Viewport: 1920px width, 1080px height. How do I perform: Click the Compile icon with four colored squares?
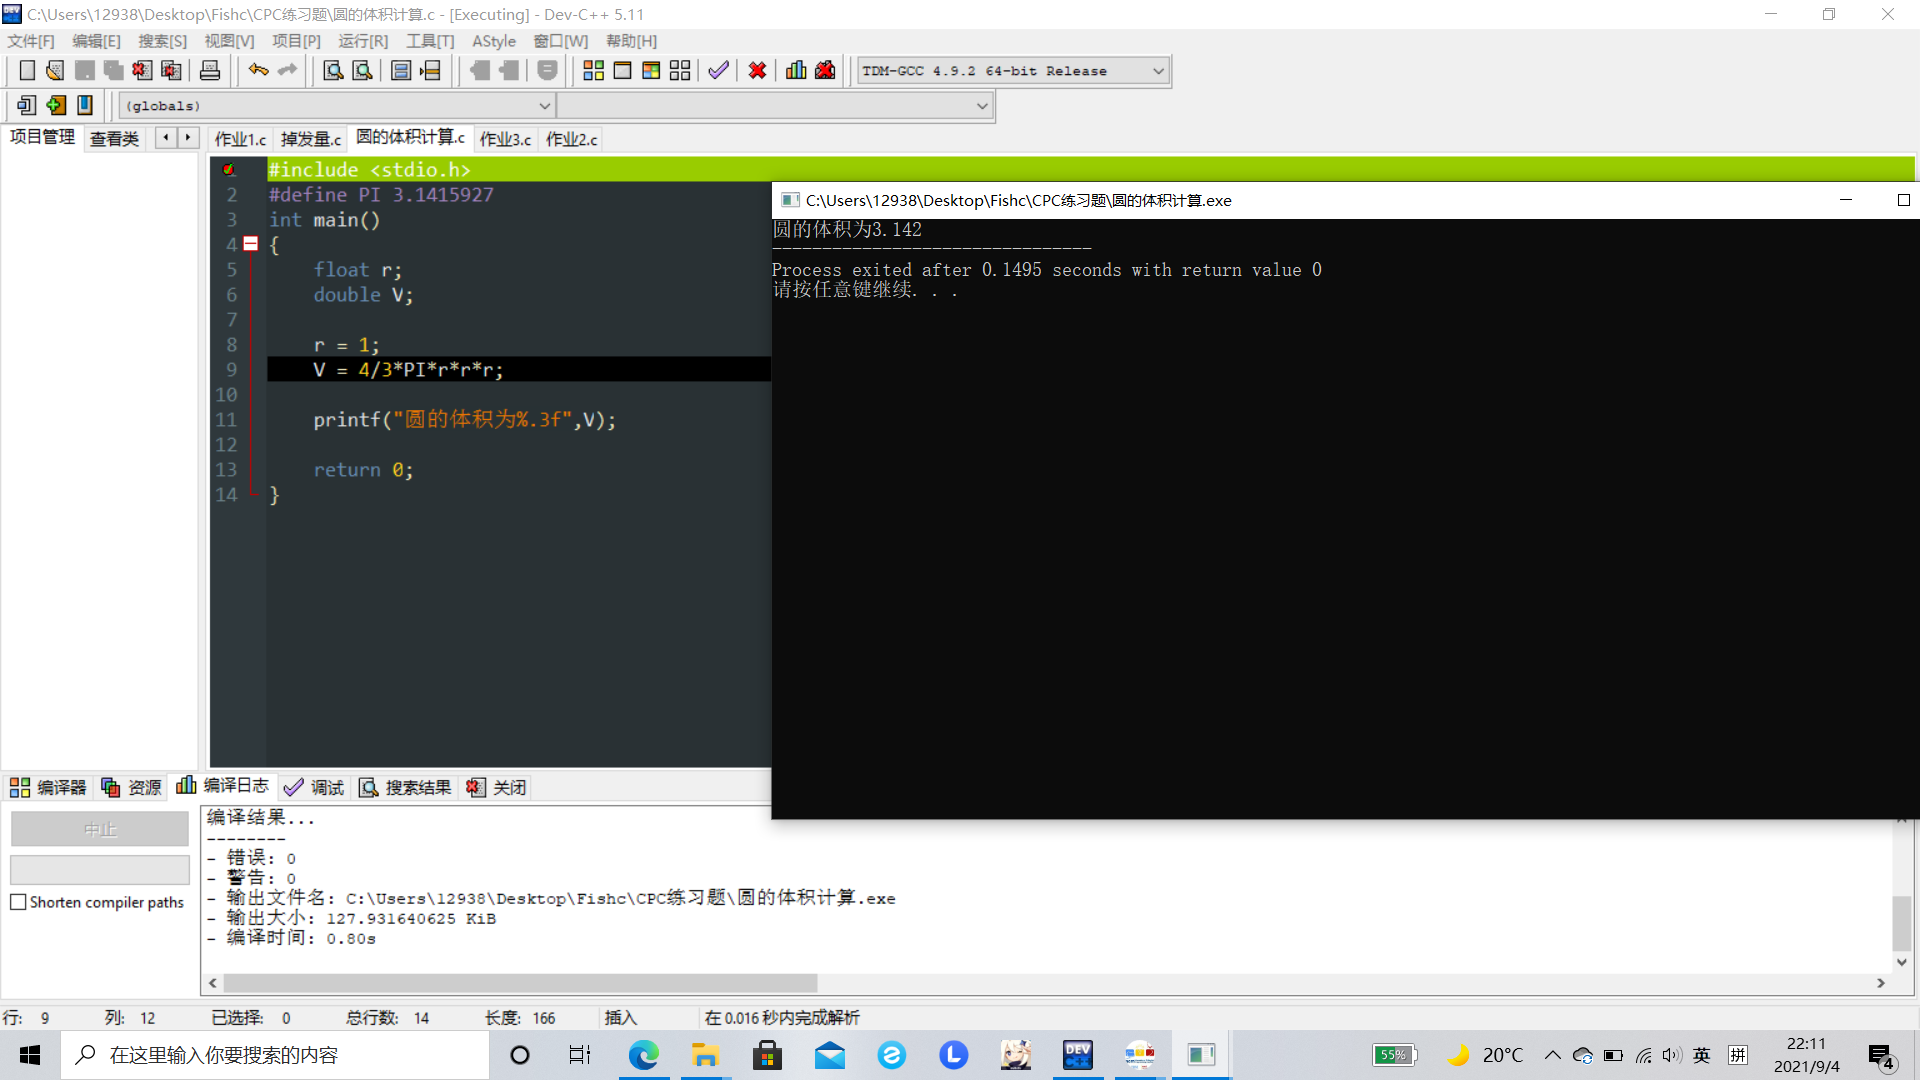pos(593,71)
